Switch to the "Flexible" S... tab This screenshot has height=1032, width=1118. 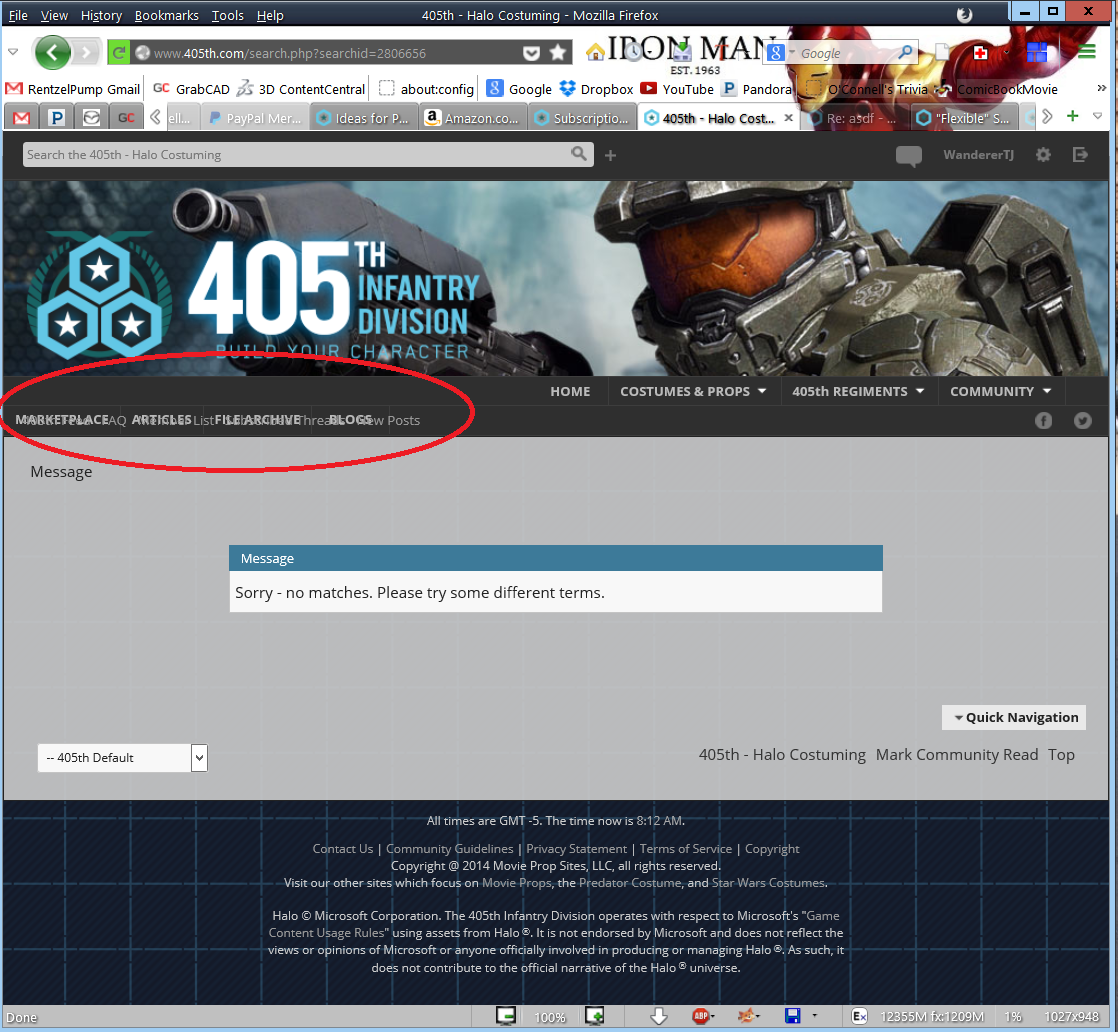(x=965, y=118)
